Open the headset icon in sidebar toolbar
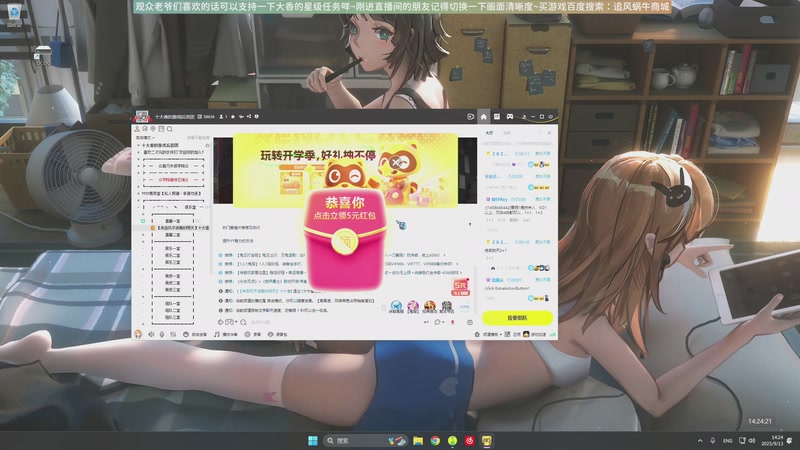Viewport: 800px width, 450px height. click(145, 129)
